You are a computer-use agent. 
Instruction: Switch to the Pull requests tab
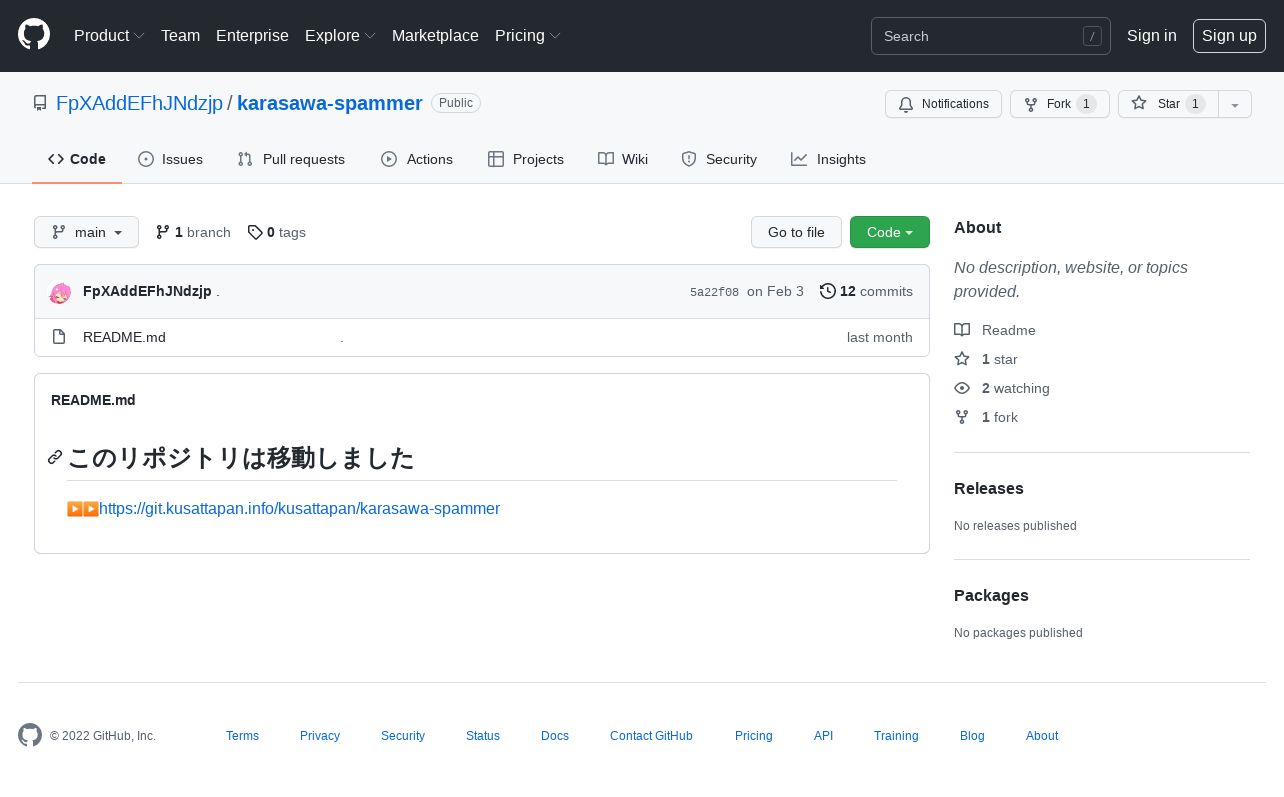click(x=291, y=159)
